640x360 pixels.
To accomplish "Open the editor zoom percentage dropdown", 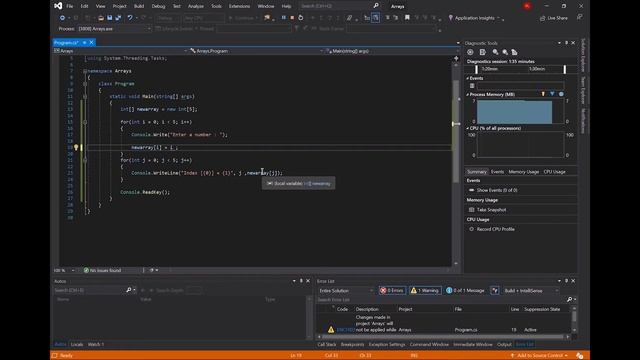I will (73, 270).
